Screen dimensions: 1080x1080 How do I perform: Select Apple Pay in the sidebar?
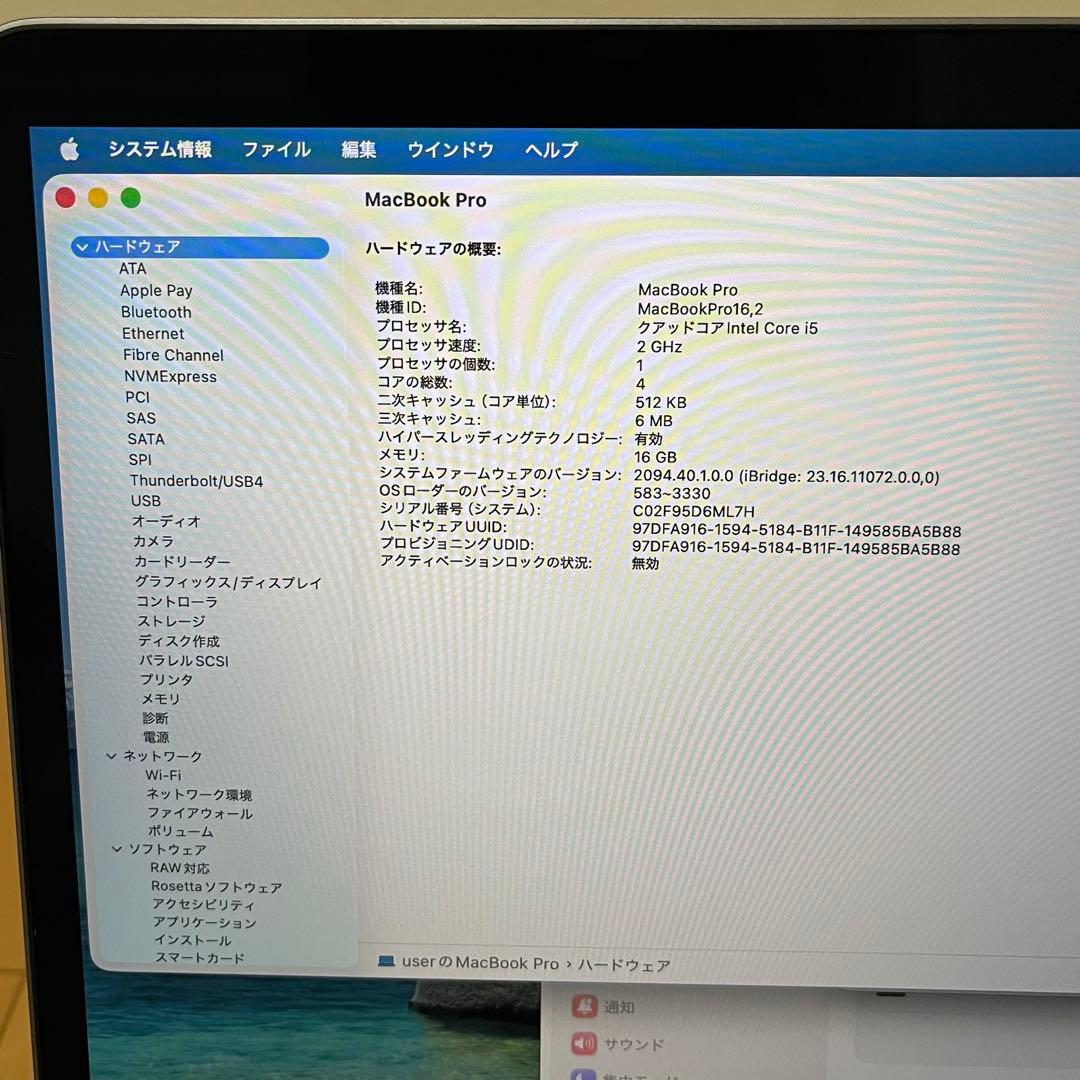pos(156,291)
